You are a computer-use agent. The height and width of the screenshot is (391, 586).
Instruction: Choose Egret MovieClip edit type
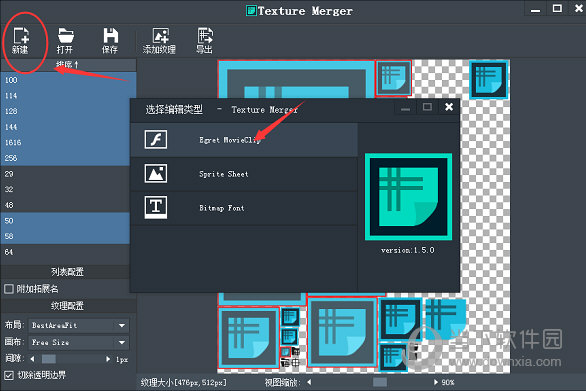tap(244, 140)
